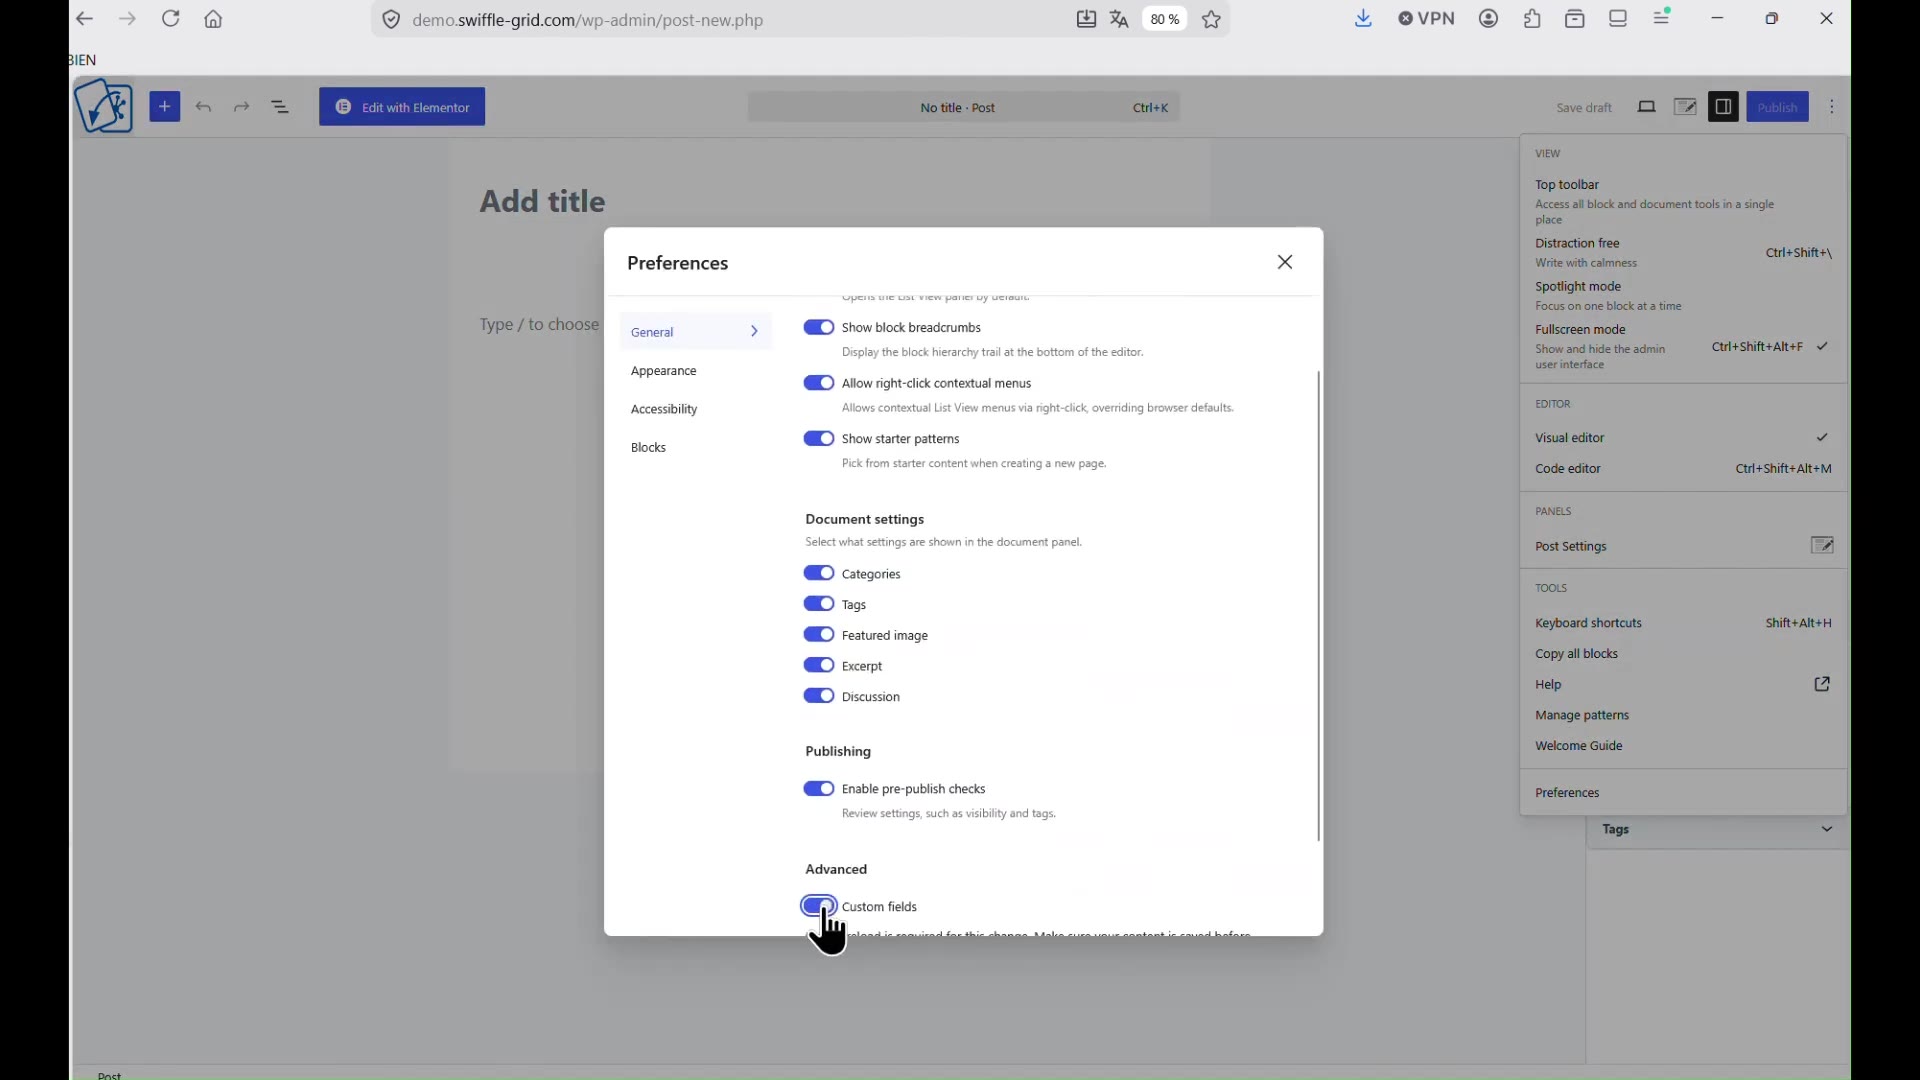Undo last editor change
The height and width of the screenshot is (1080, 1920).
[x=205, y=107]
